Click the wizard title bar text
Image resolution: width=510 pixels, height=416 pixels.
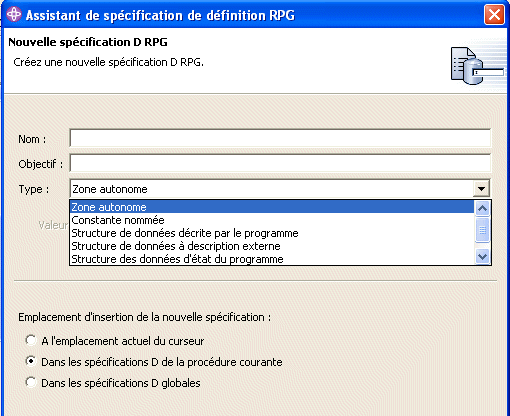160,15
